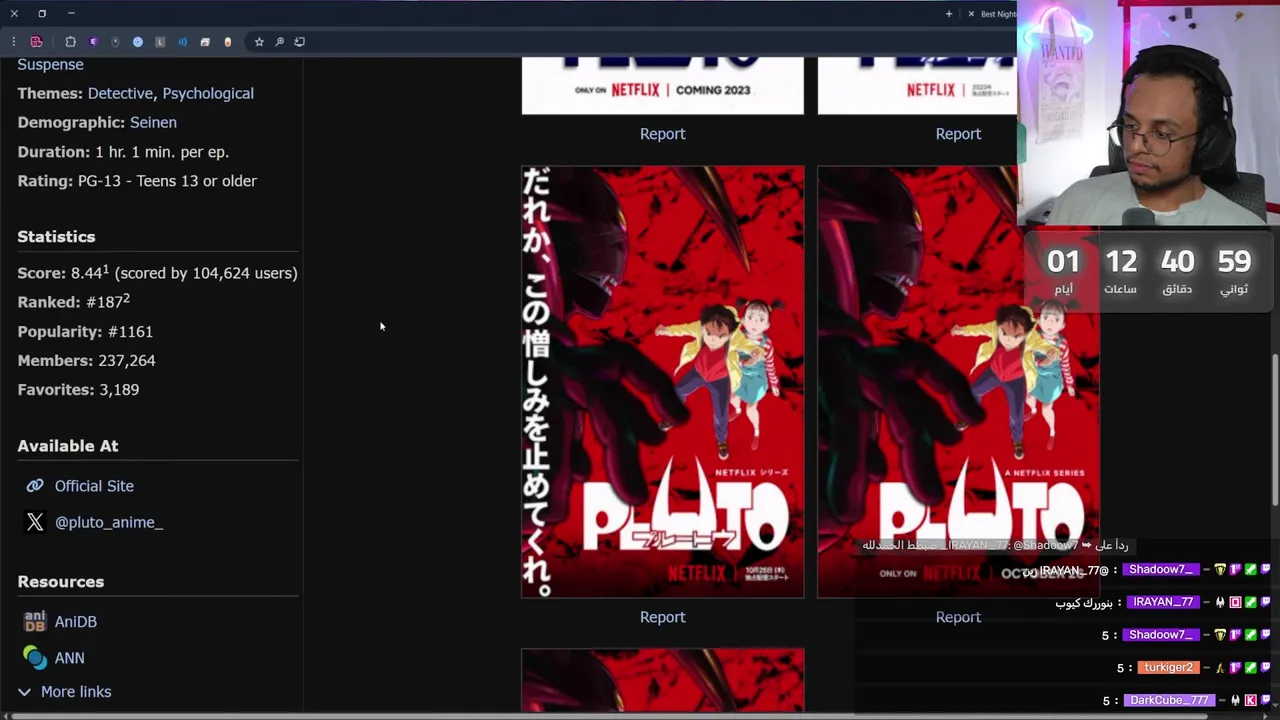
Task: Switch to the Best Night tab
Action: point(998,14)
